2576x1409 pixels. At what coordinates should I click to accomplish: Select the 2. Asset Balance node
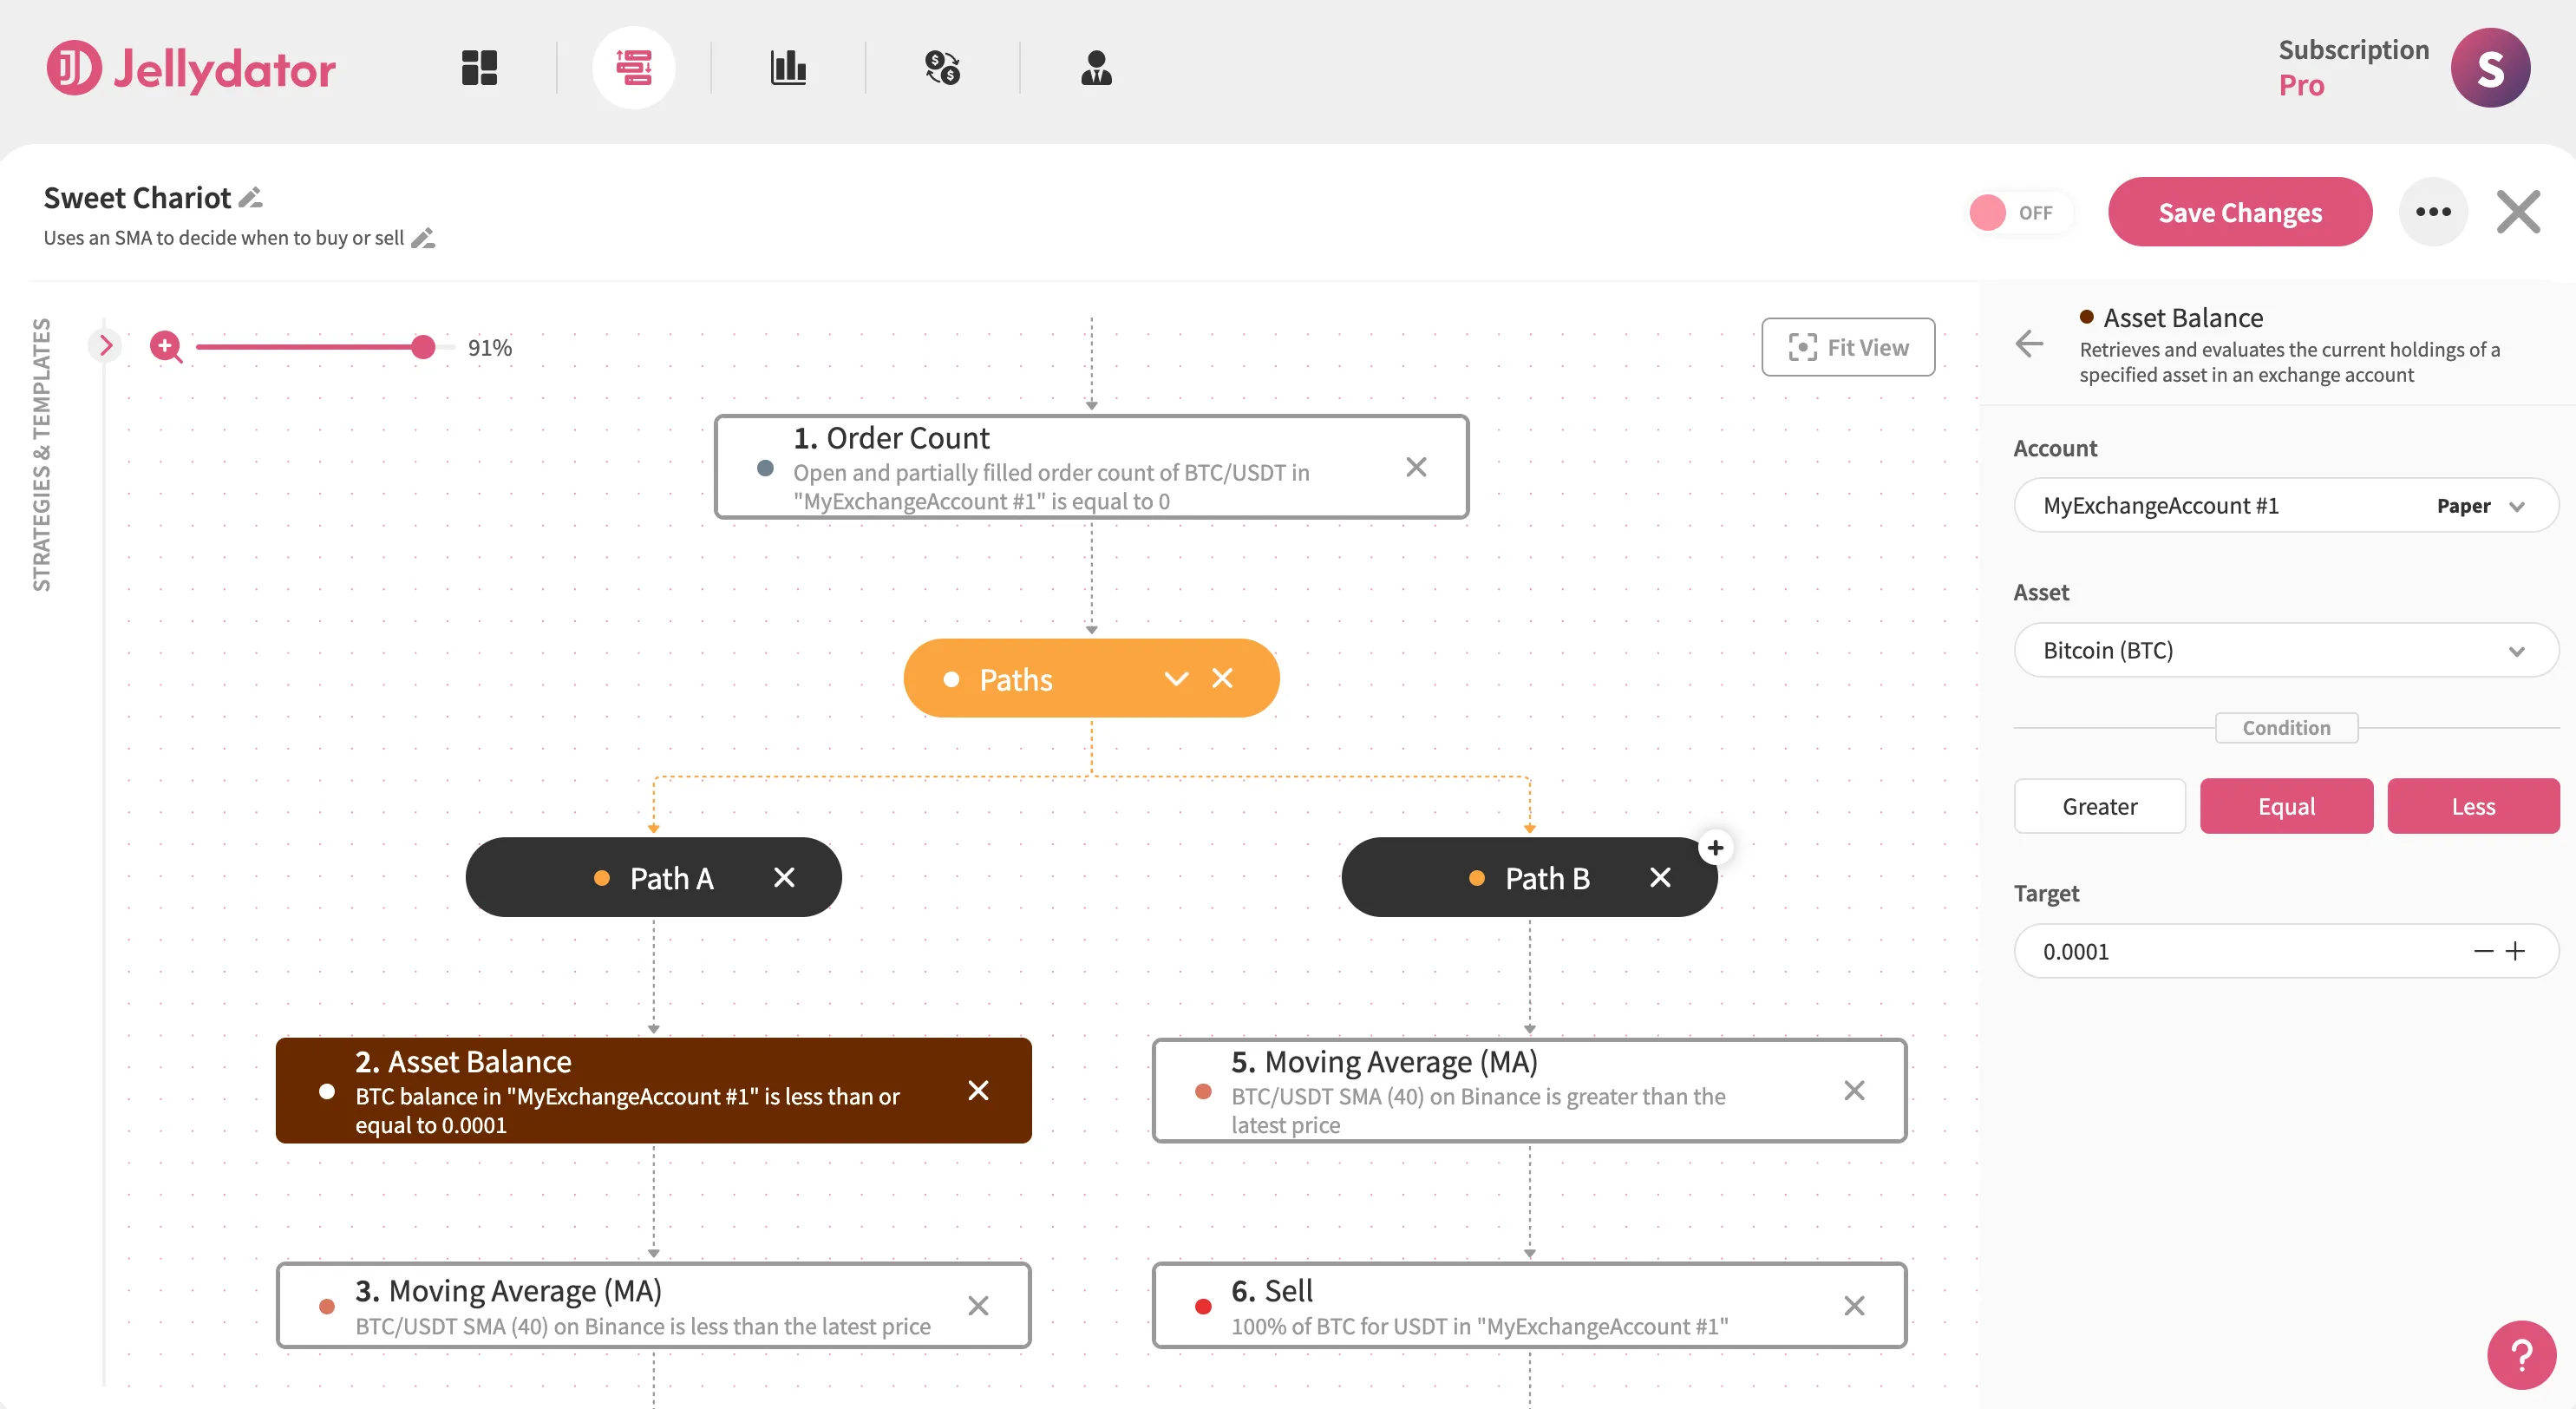coord(653,1090)
